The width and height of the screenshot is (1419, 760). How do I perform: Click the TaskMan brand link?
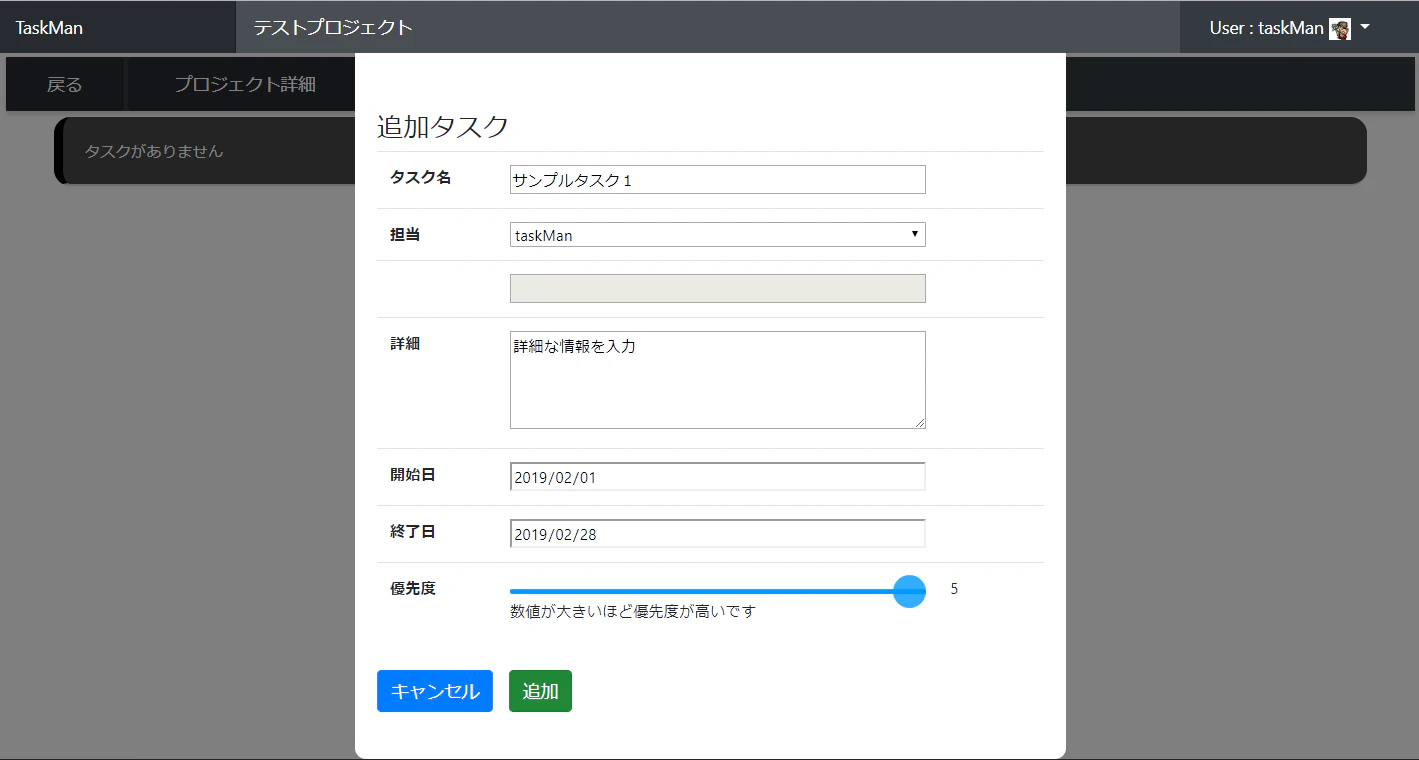(49, 28)
